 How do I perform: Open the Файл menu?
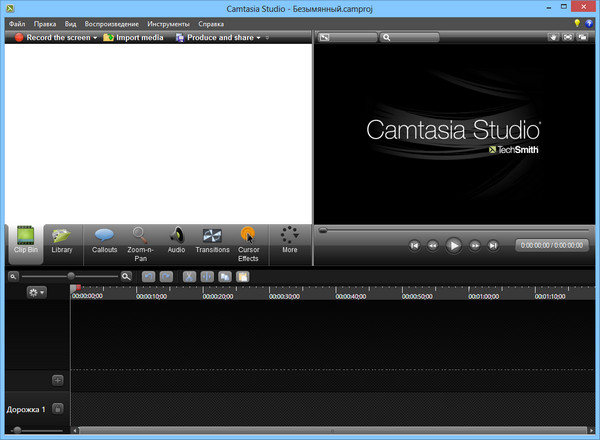16,22
